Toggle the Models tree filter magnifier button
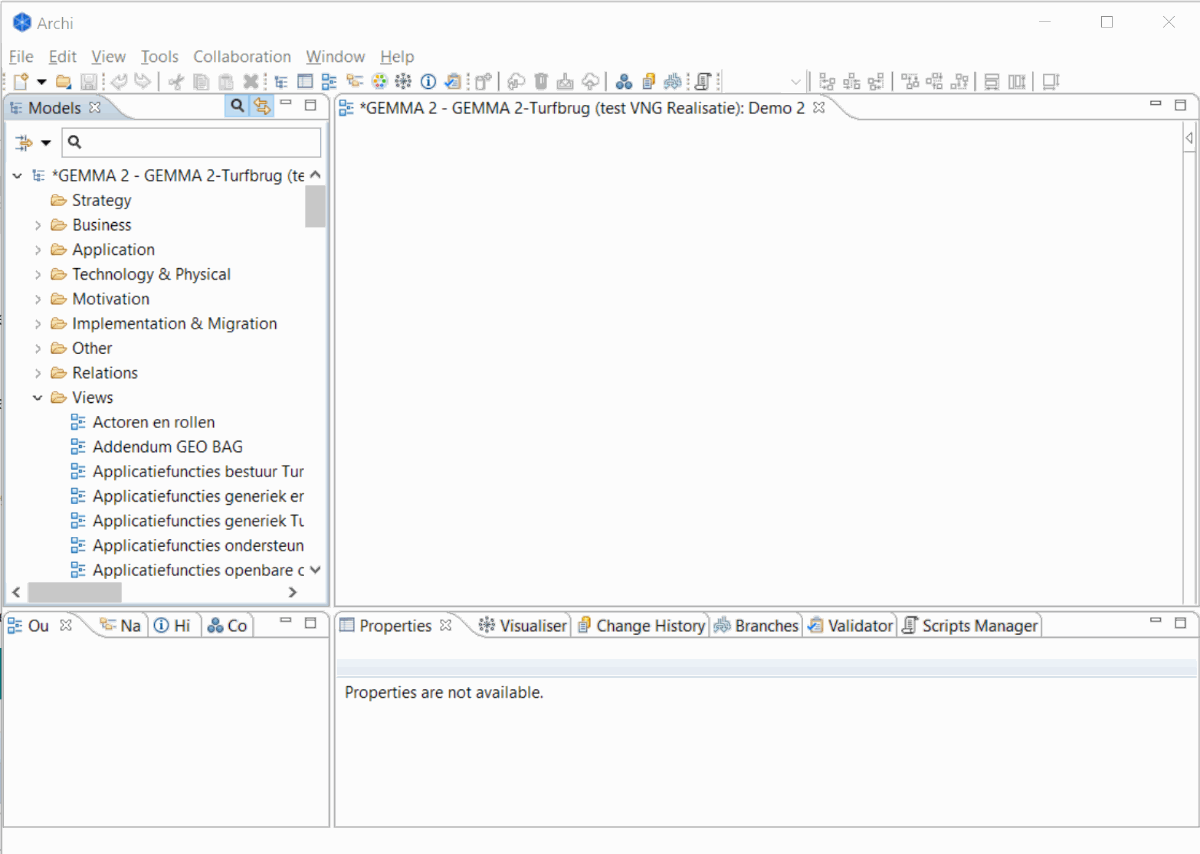Image resolution: width=1200 pixels, height=854 pixels. (237, 105)
